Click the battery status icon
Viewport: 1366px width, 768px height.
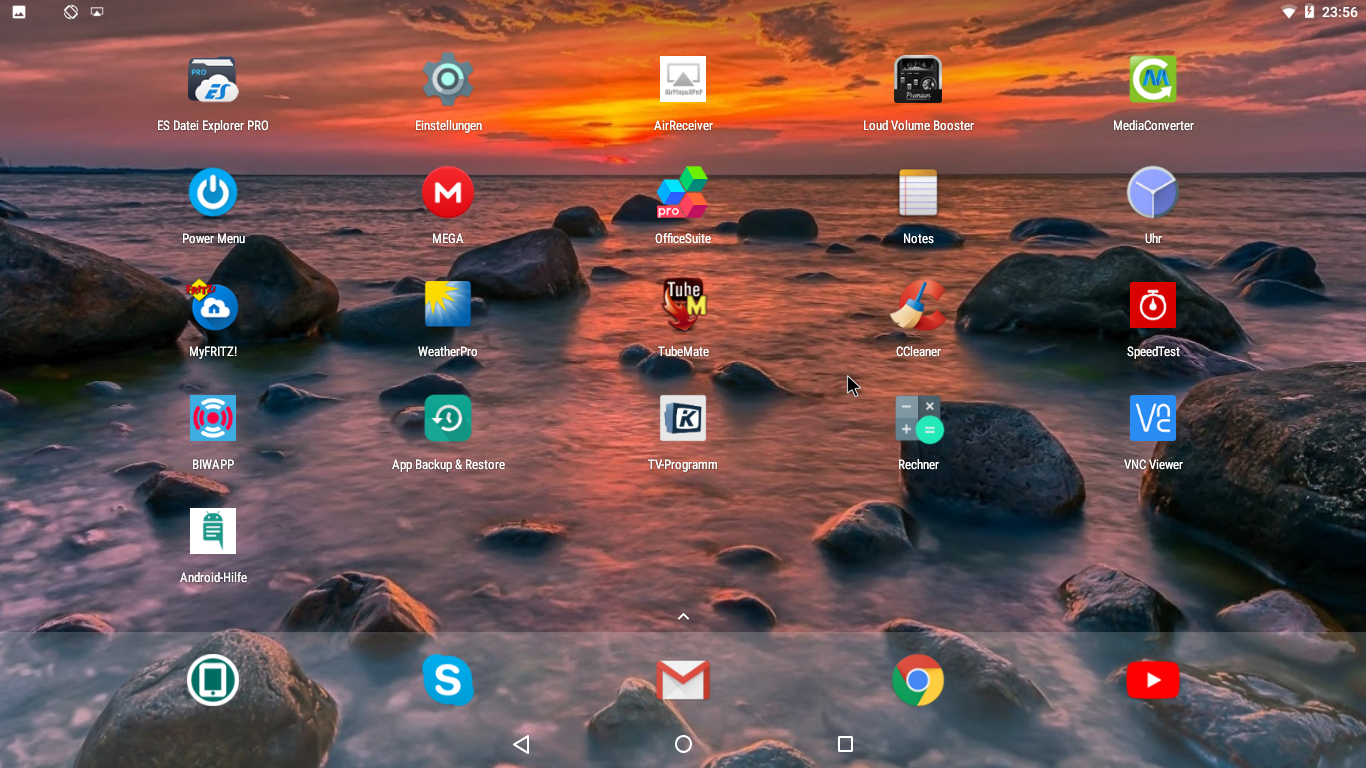(x=1309, y=12)
